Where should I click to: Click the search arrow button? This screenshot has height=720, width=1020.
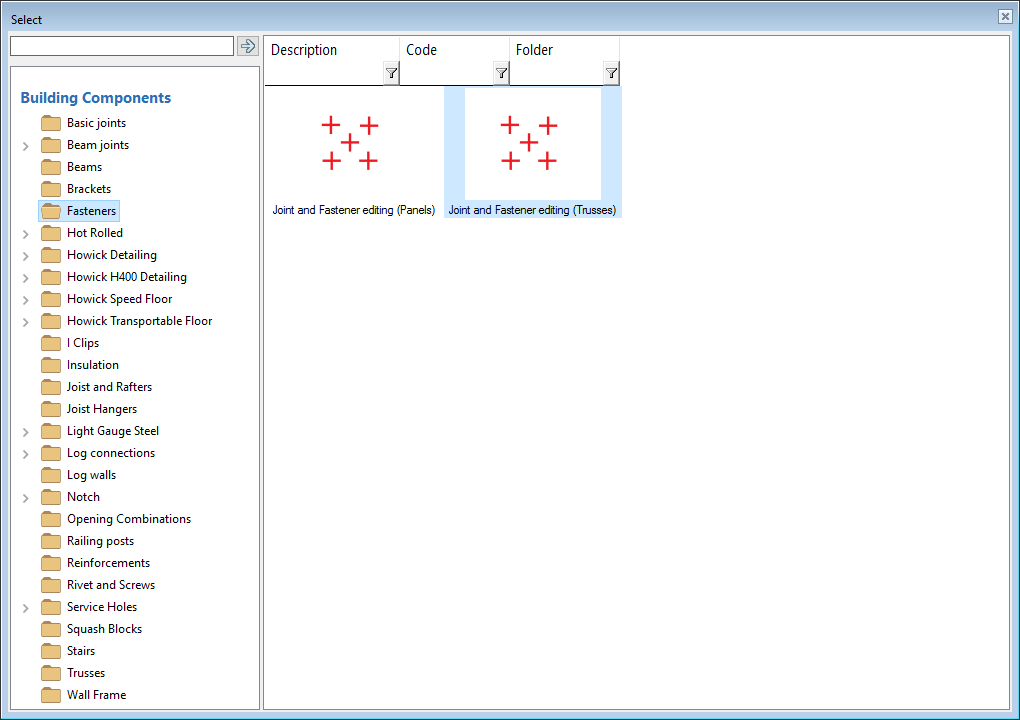coord(247,46)
